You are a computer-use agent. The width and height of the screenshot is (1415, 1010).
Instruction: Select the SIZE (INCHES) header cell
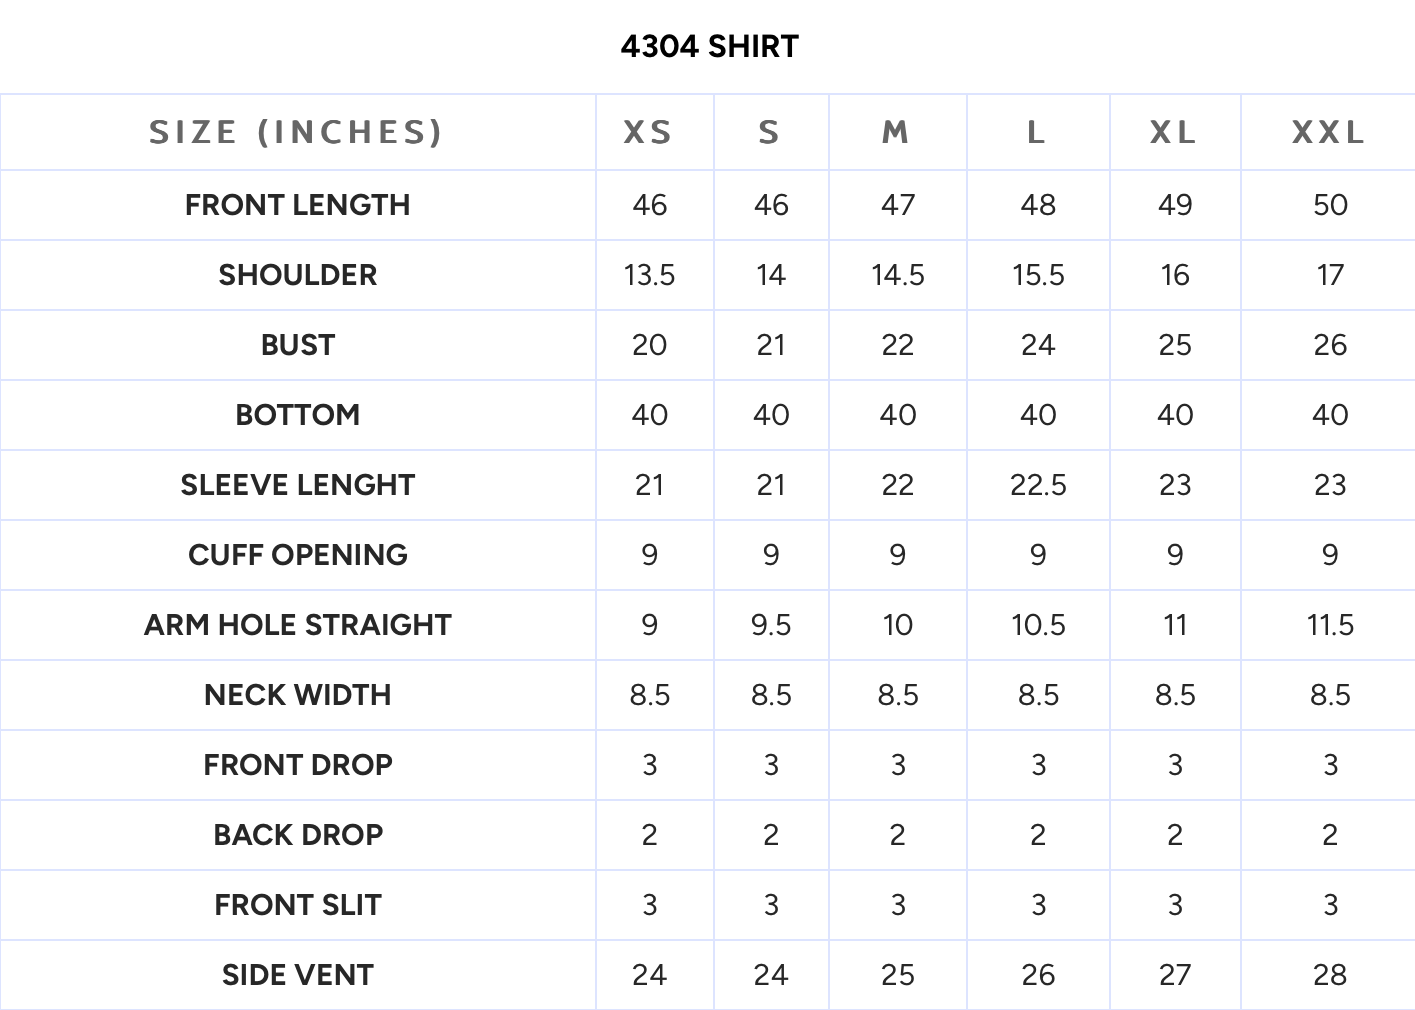click(296, 132)
